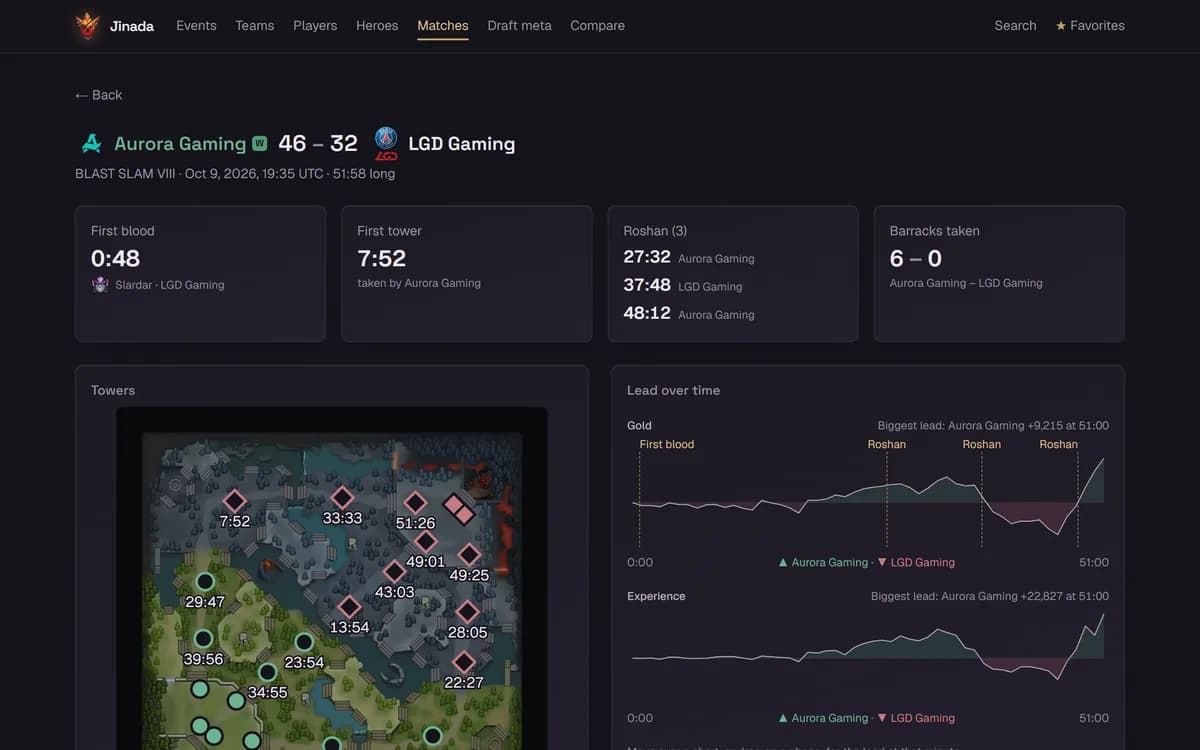Click the Slardar hero icon under First blood
This screenshot has height=750, width=1200.
point(100,285)
